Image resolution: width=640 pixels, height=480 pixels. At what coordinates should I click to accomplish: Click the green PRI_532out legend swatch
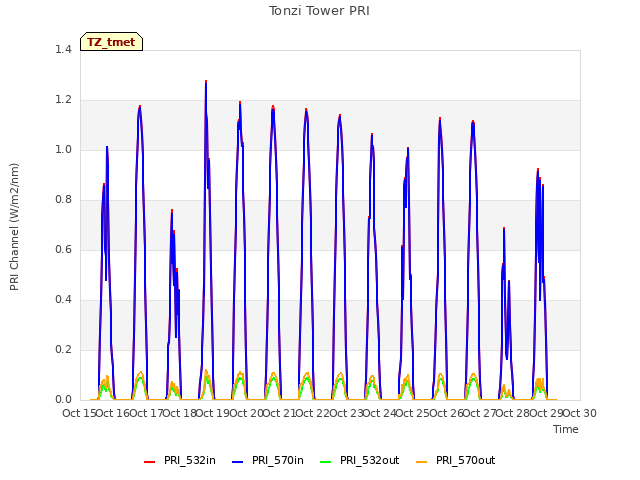tap(326, 462)
